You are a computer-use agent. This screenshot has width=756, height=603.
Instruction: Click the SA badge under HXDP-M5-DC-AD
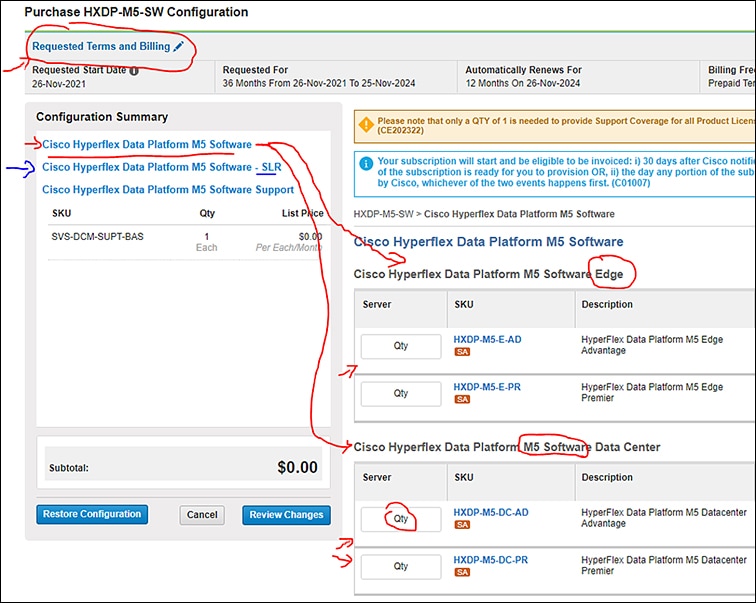tap(462, 524)
